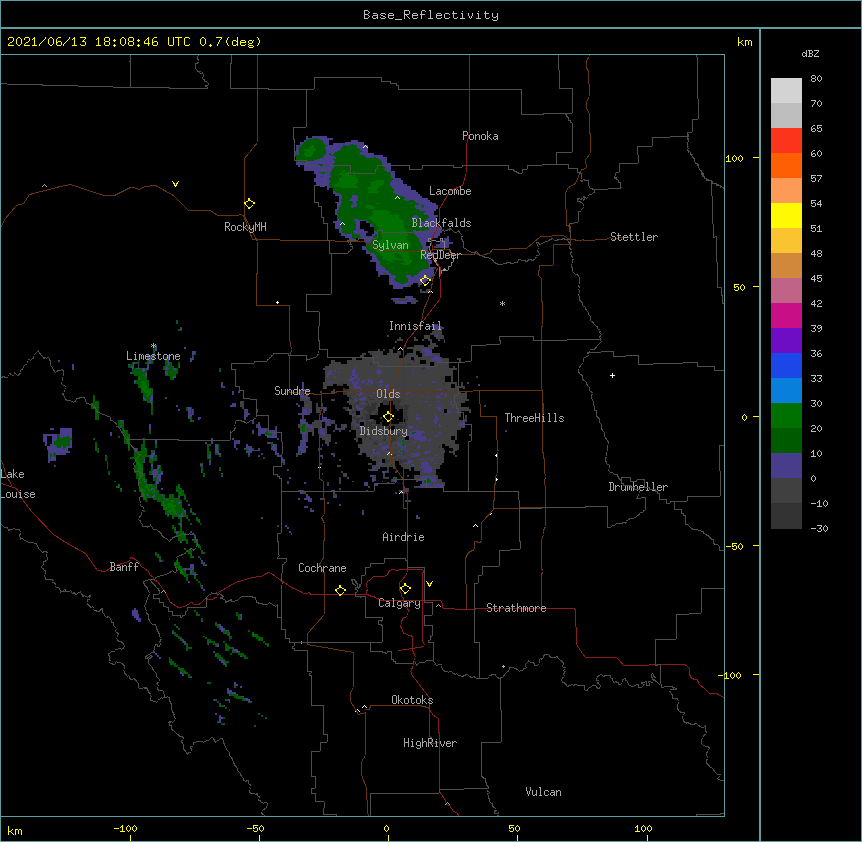The width and height of the screenshot is (862, 842).
Task: Select the yellow diamond marker south of RedDeer
Action: 425,280
